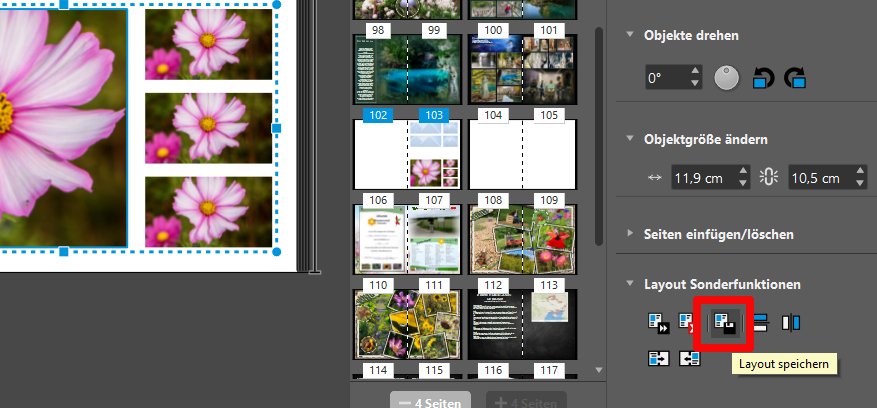Click the rotation angle 0° input field
This screenshot has height=408, width=877.
(x=665, y=78)
